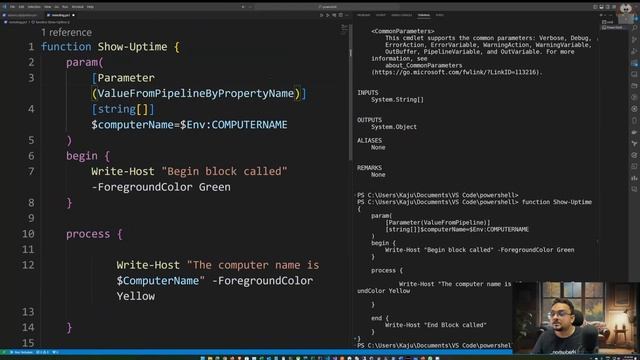Open the folder icon in the activity bar
This screenshot has height=360, width=640.
(634, 86)
